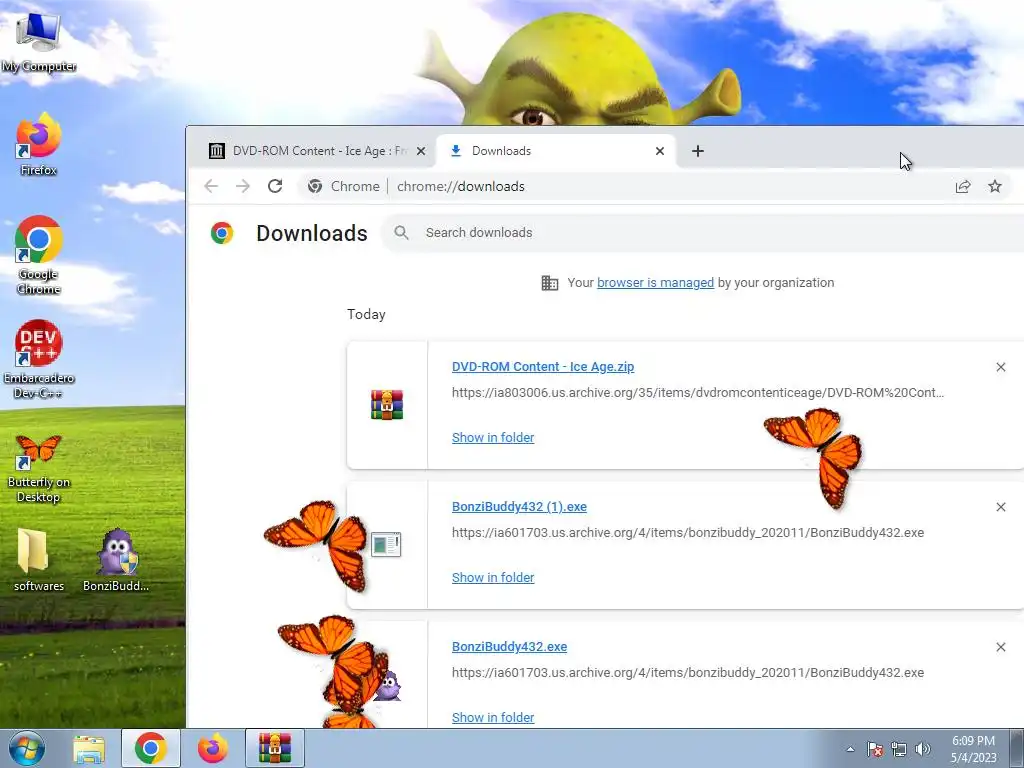This screenshot has height=768, width=1024.
Task: Click the volume speaker tray icon
Action: pyautogui.click(x=923, y=749)
